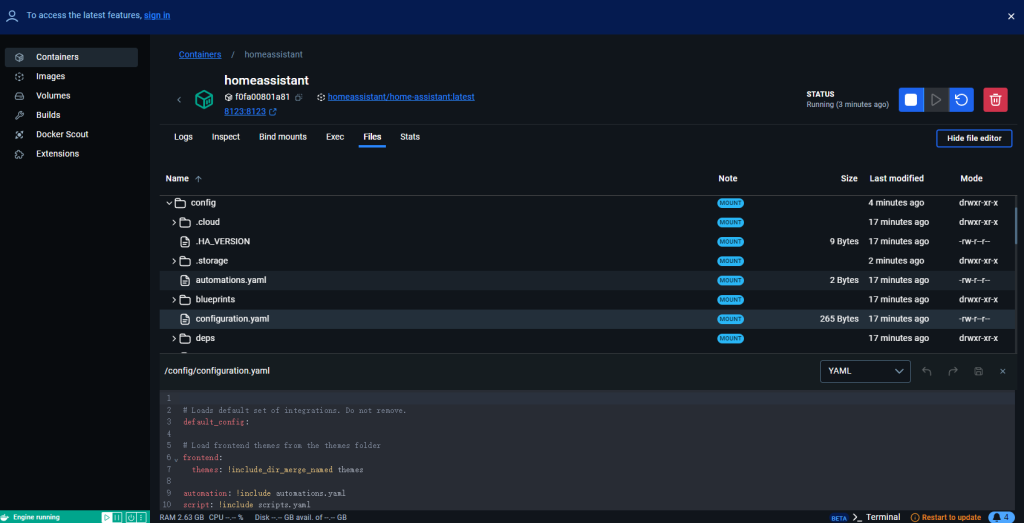The width and height of the screenshot is (1024, 523).
Task: Select the configuration.yaml row
Action: (x=588, y=319)
